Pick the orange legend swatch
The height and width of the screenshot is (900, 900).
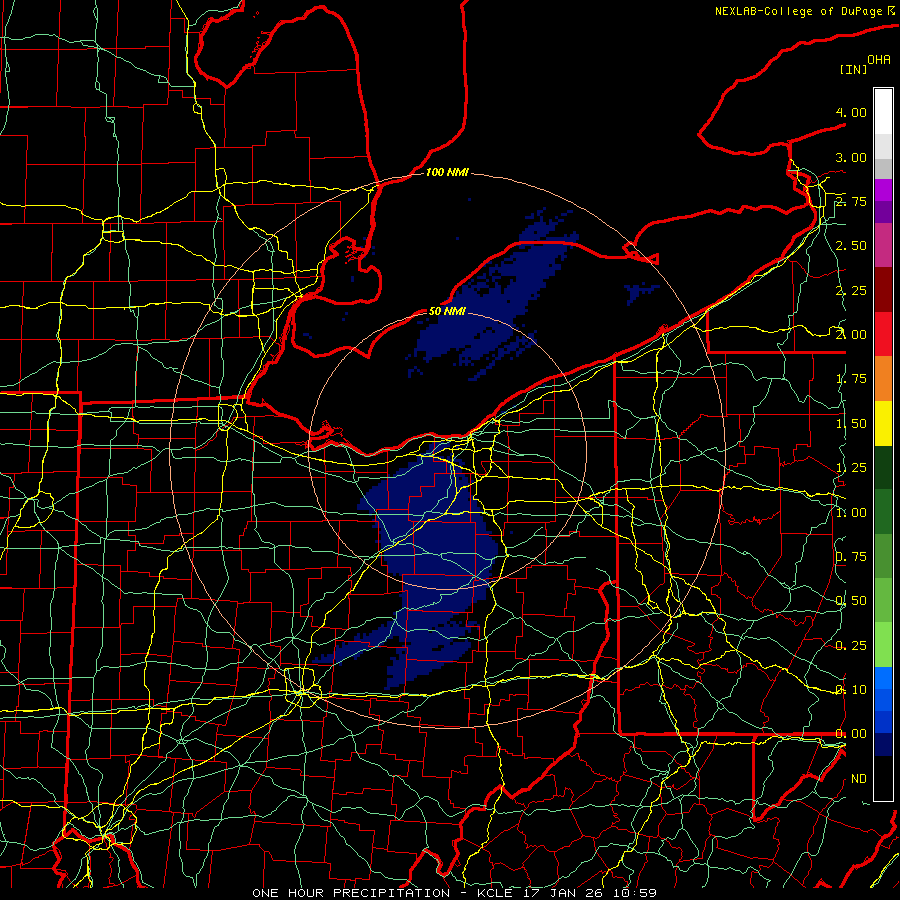coord(883,379)
